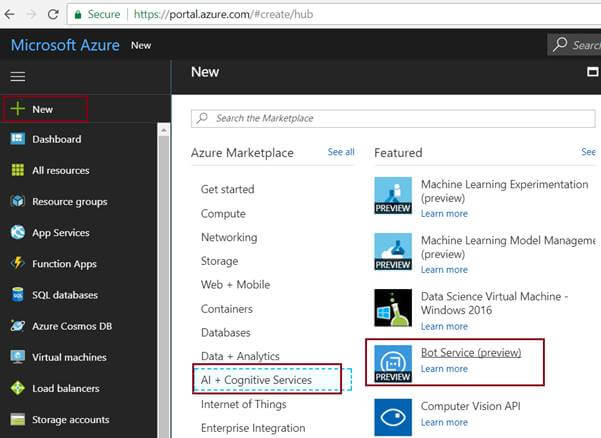The width and height of the screenshot is (601, 438).
Task: Click the Computer Vision API eye icon
Action: click(x=393, y=417)
